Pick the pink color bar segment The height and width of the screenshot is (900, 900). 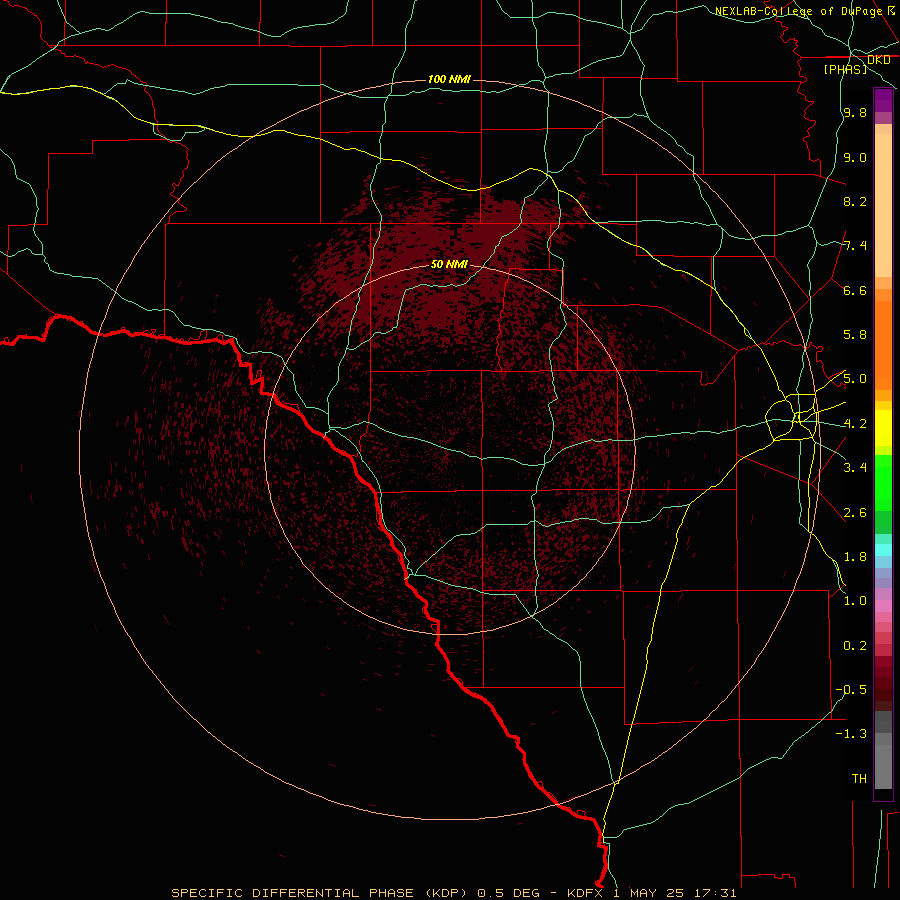[883, 606]
